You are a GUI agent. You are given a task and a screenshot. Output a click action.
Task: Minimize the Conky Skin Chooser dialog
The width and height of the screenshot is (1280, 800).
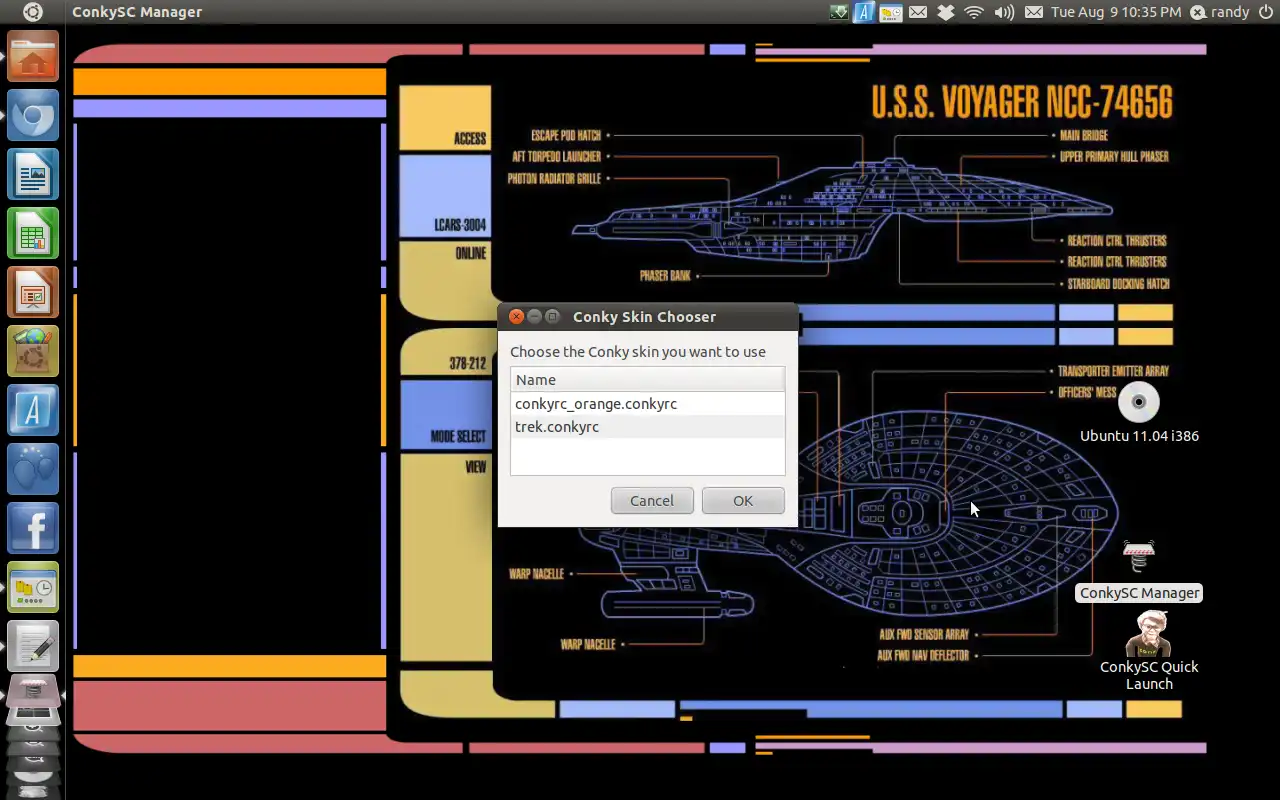(x=534, y=316)
